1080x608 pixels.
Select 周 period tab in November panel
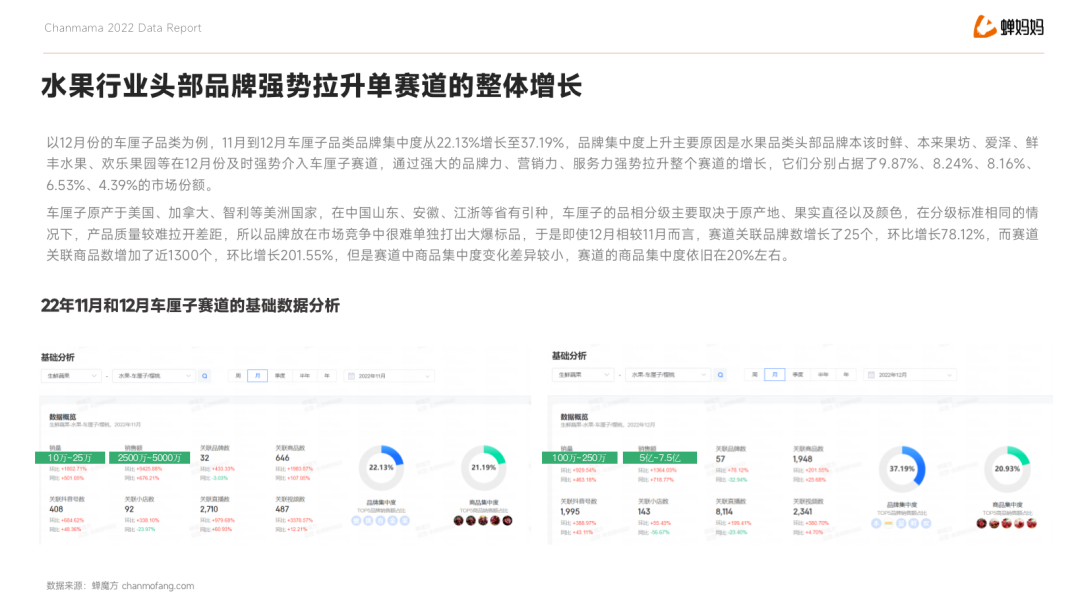pos(238,376)
